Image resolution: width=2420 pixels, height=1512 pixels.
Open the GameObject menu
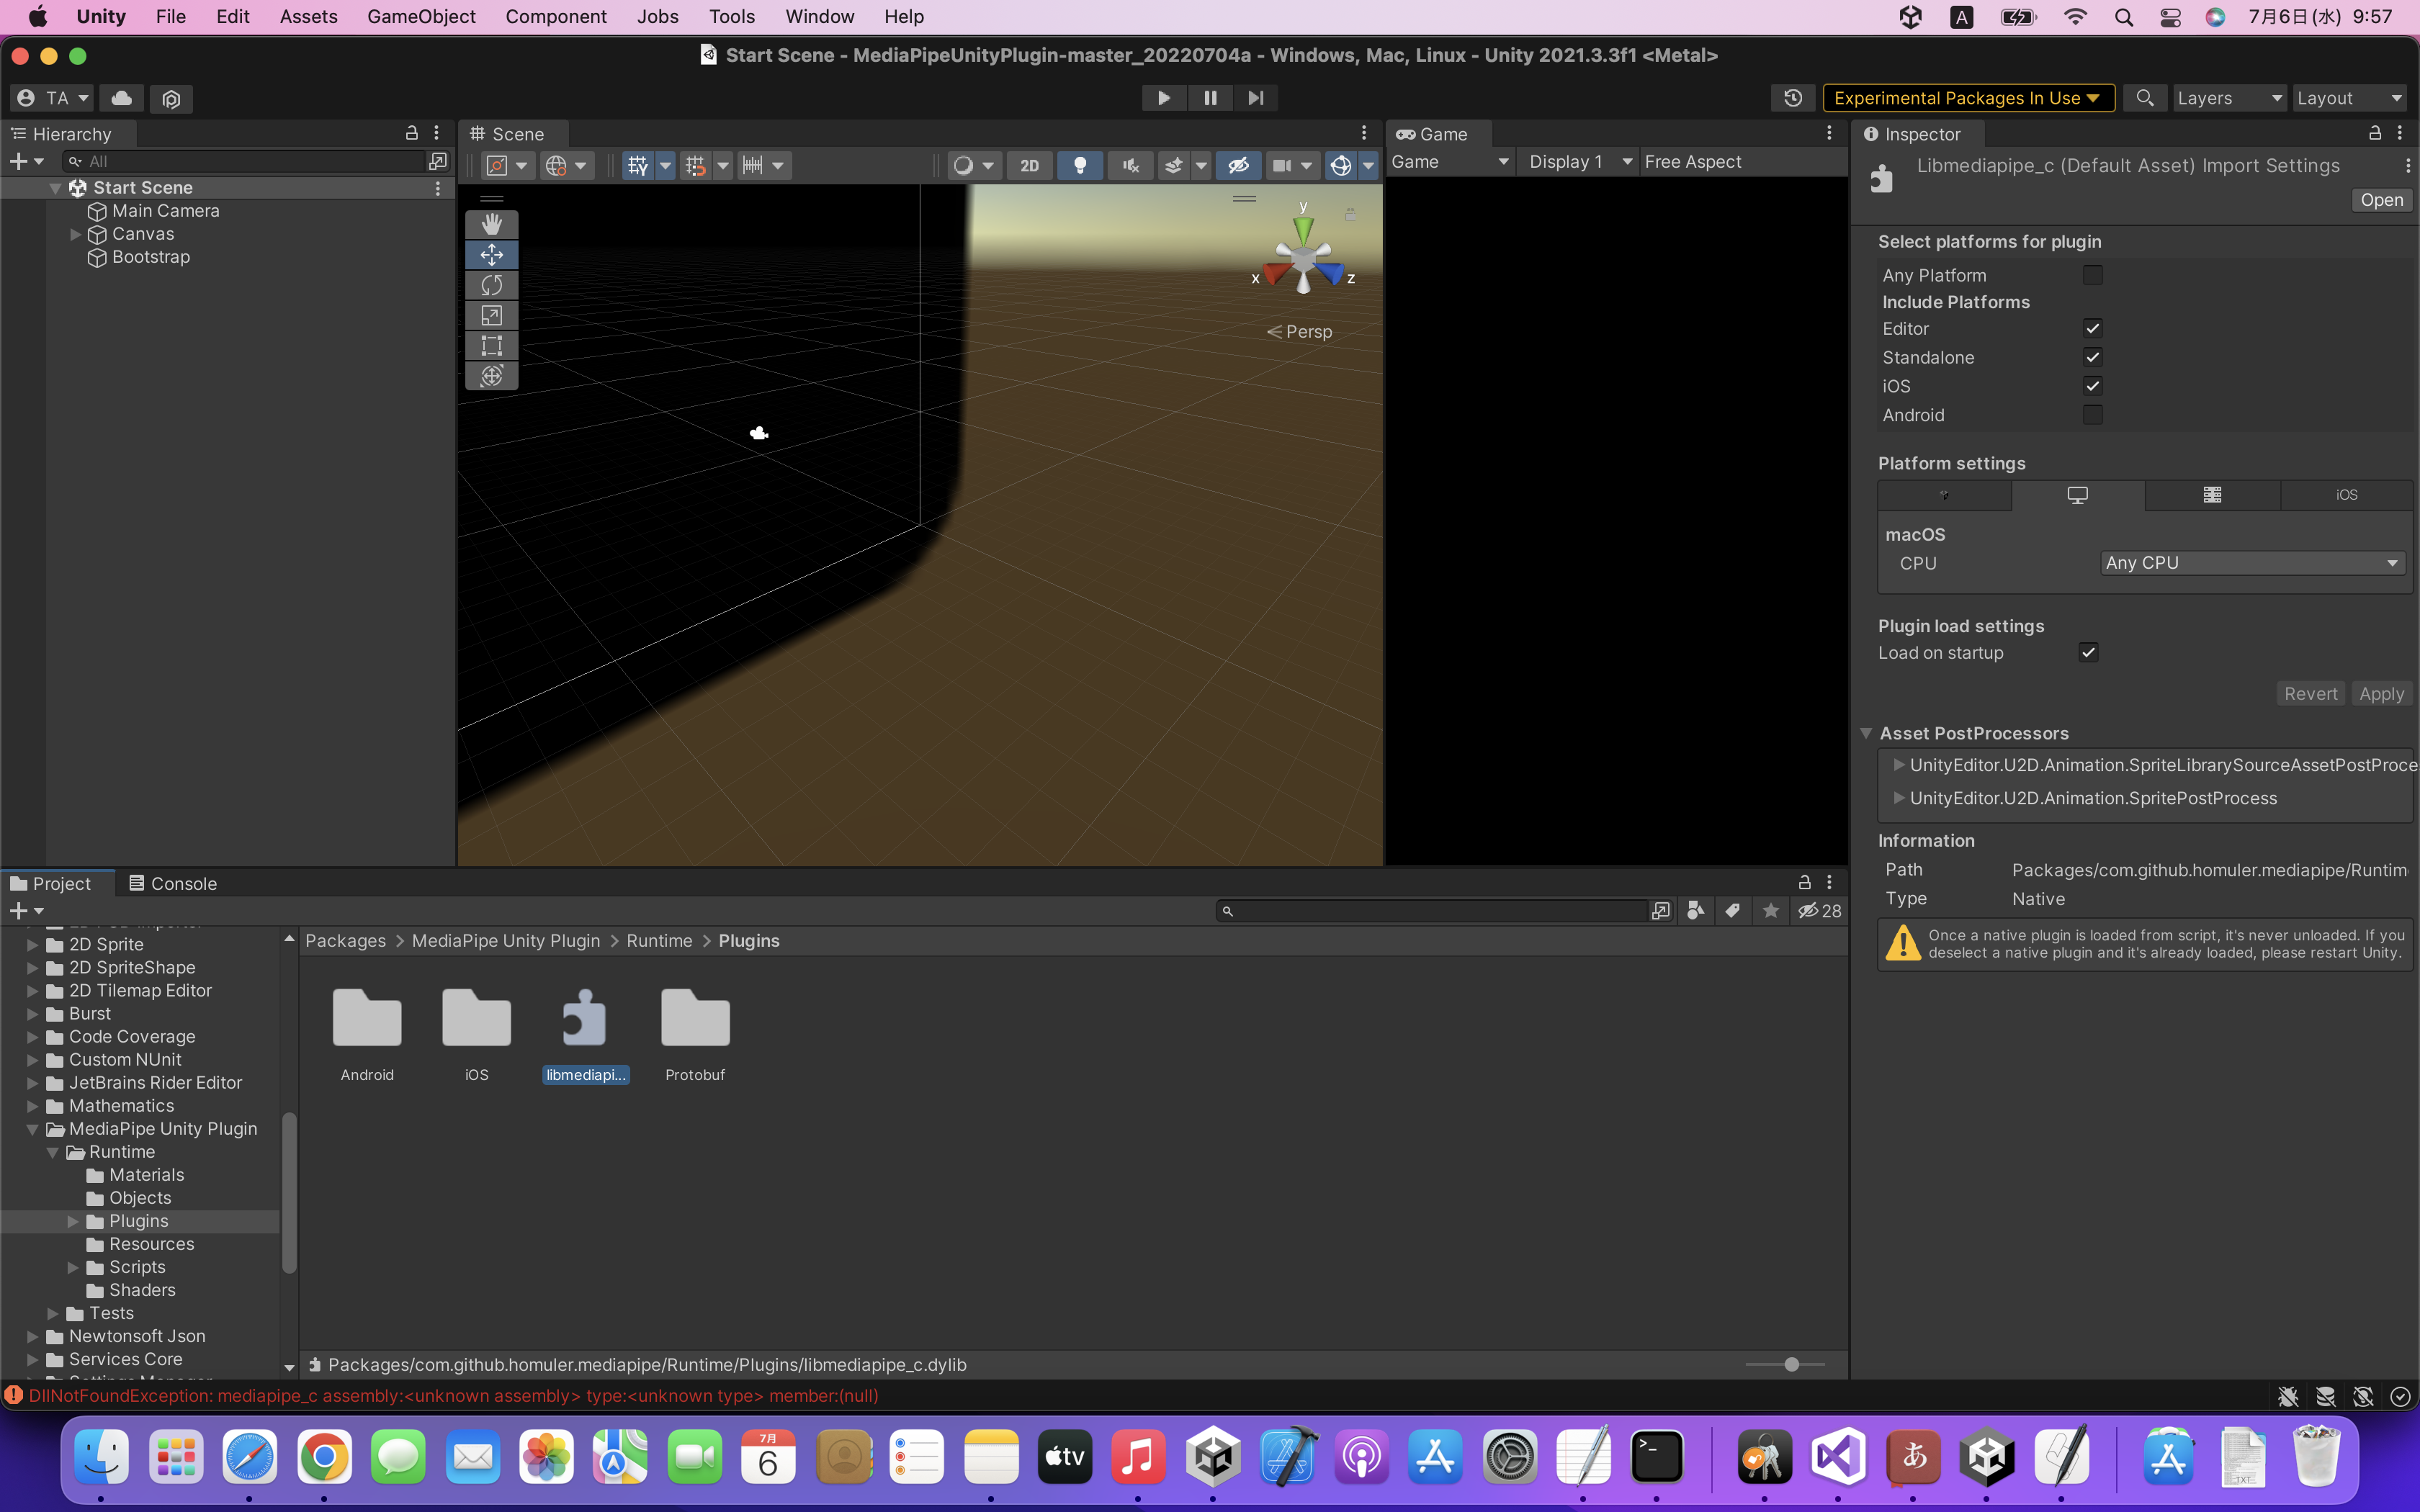point(421,16)
